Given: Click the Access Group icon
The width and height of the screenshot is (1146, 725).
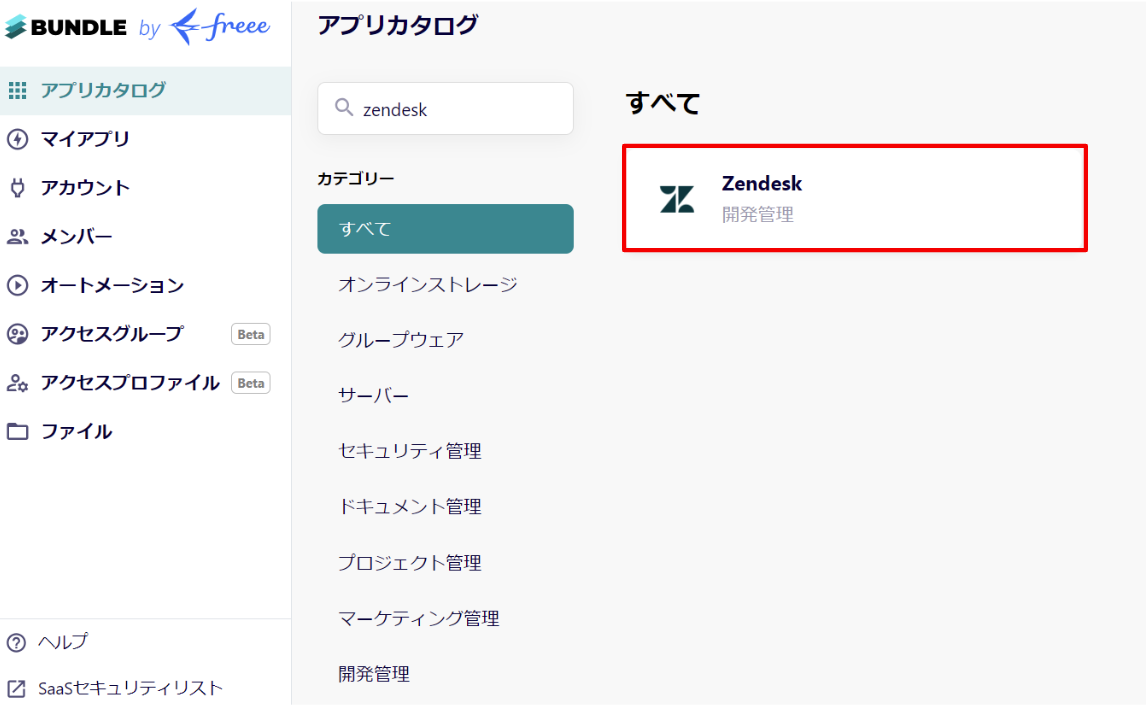Looking at the screenshot, I should tap(17, 334).
